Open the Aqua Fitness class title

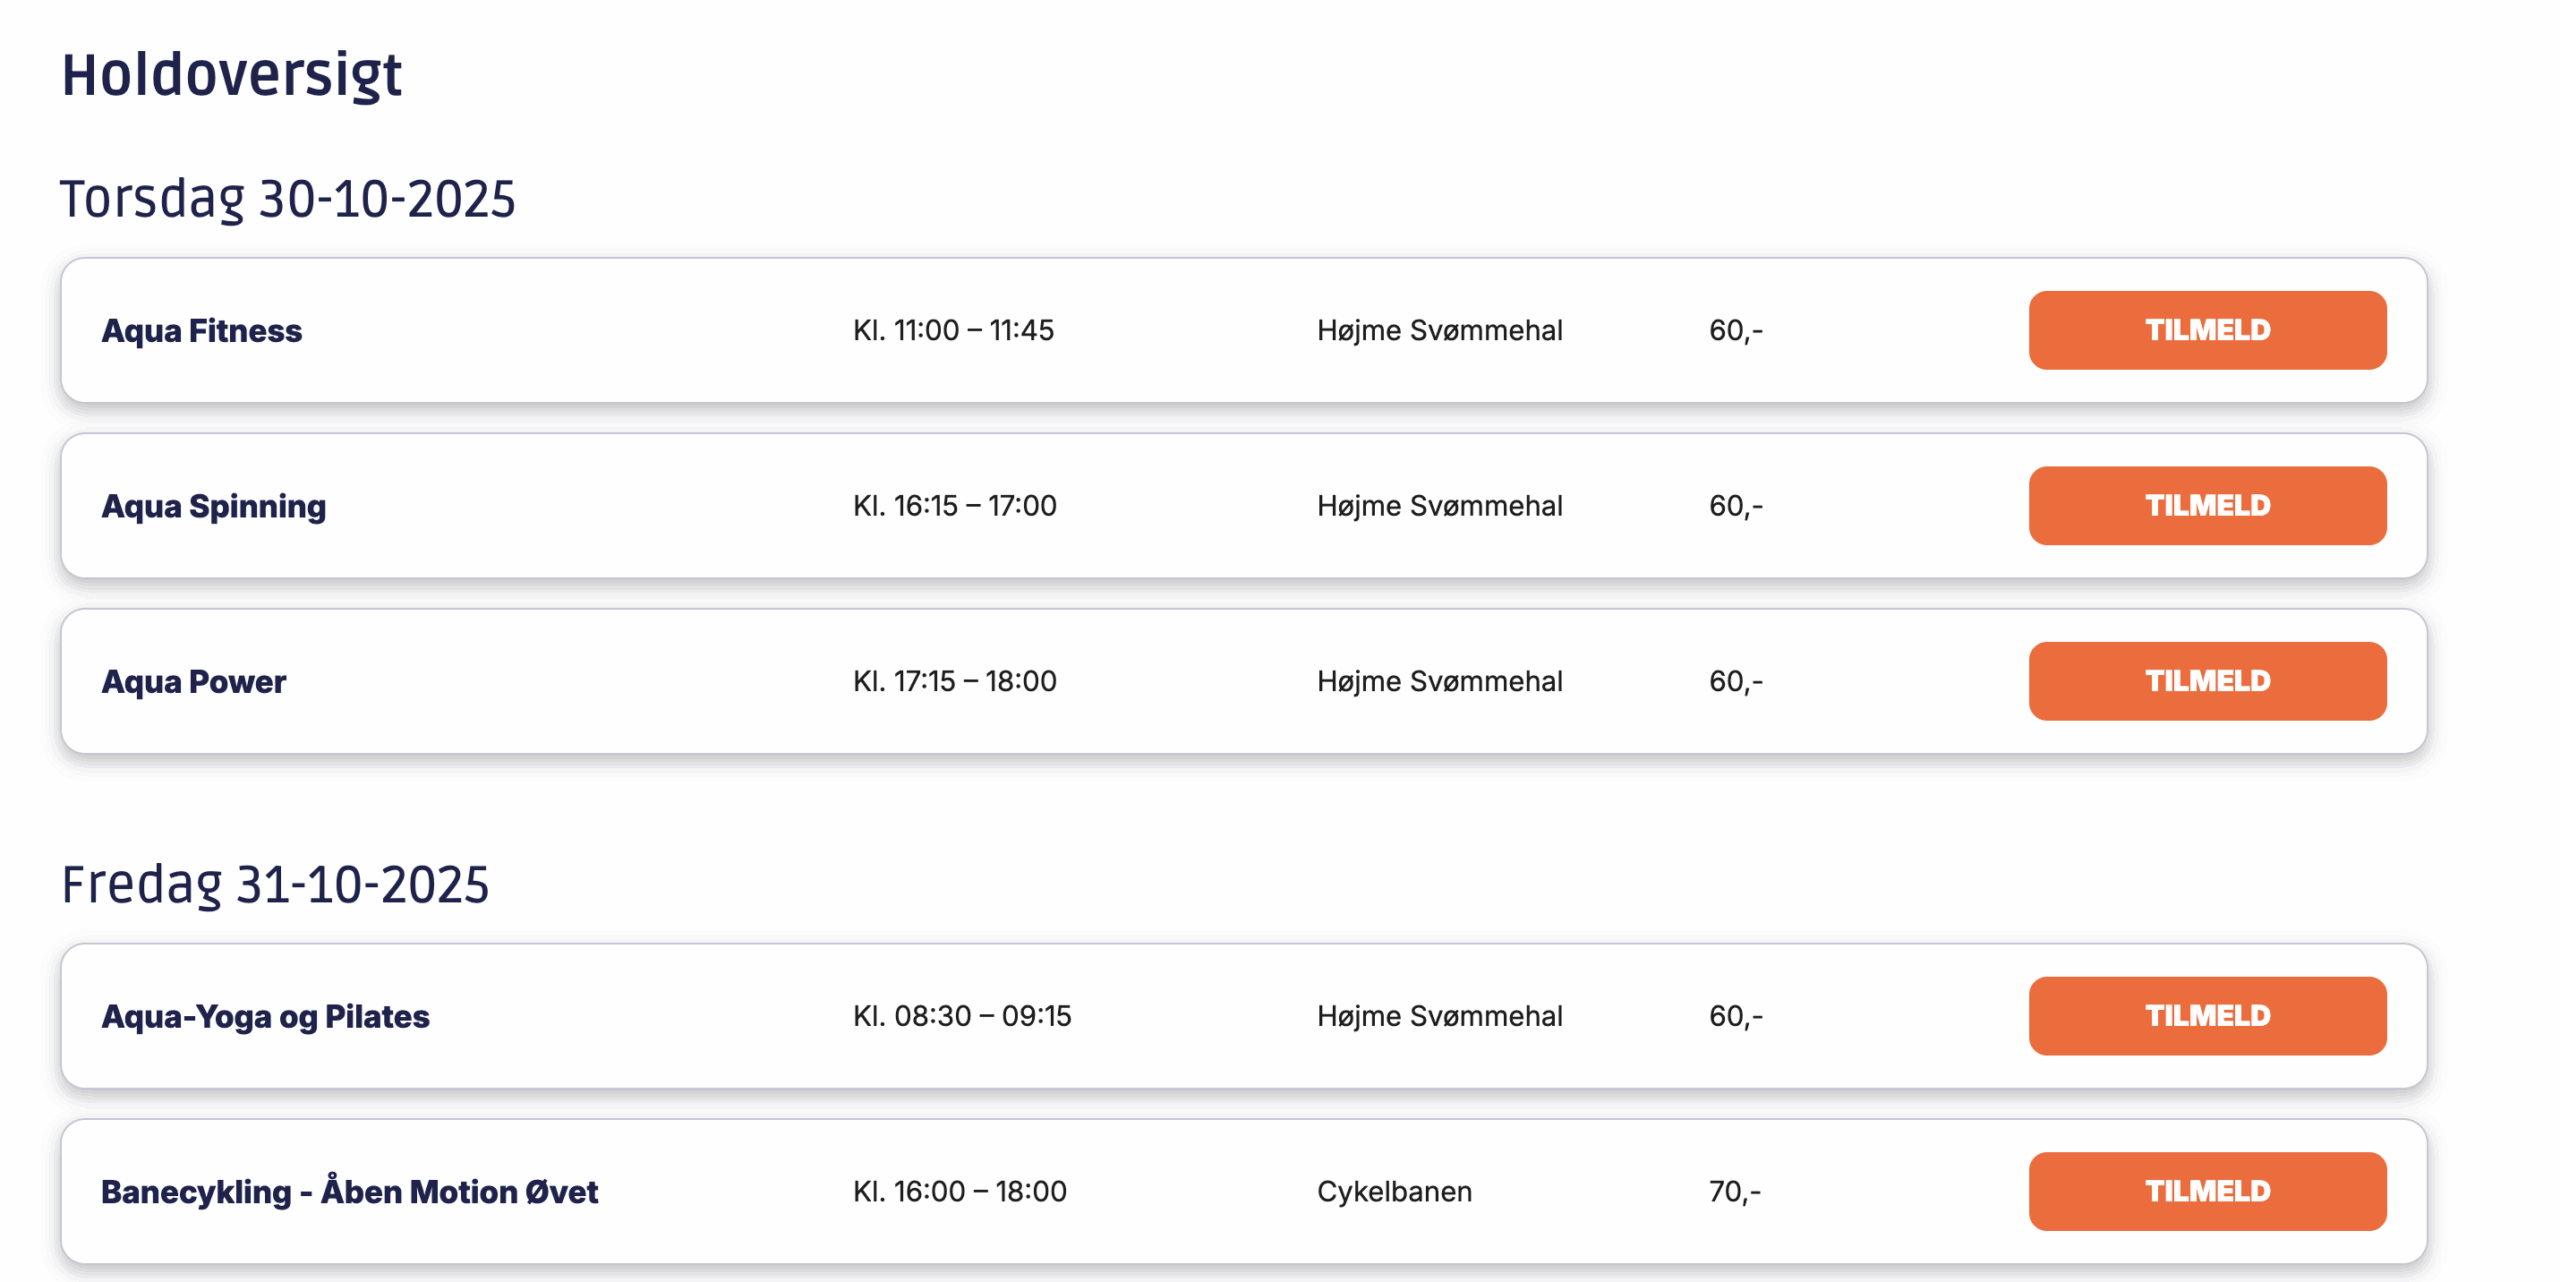point(201,331)
